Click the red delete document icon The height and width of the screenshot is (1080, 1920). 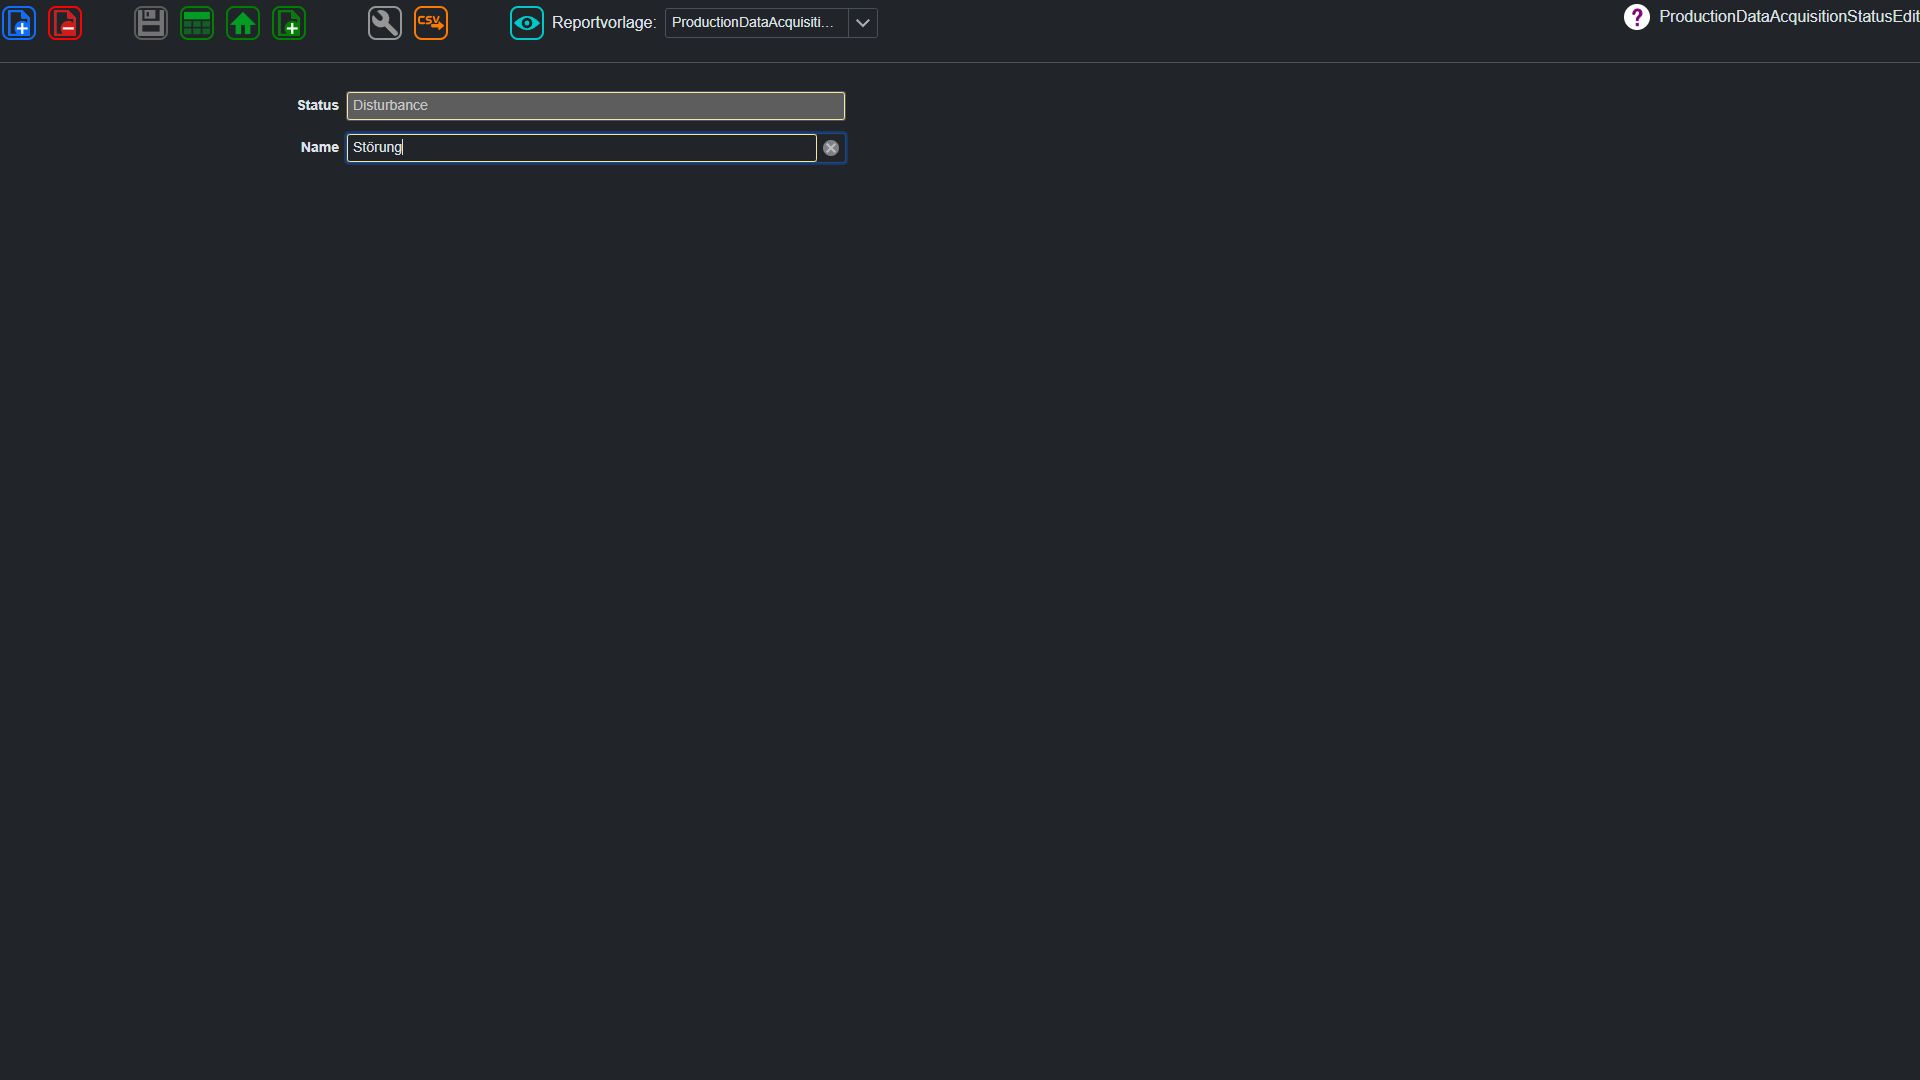[x=65, y=23]
